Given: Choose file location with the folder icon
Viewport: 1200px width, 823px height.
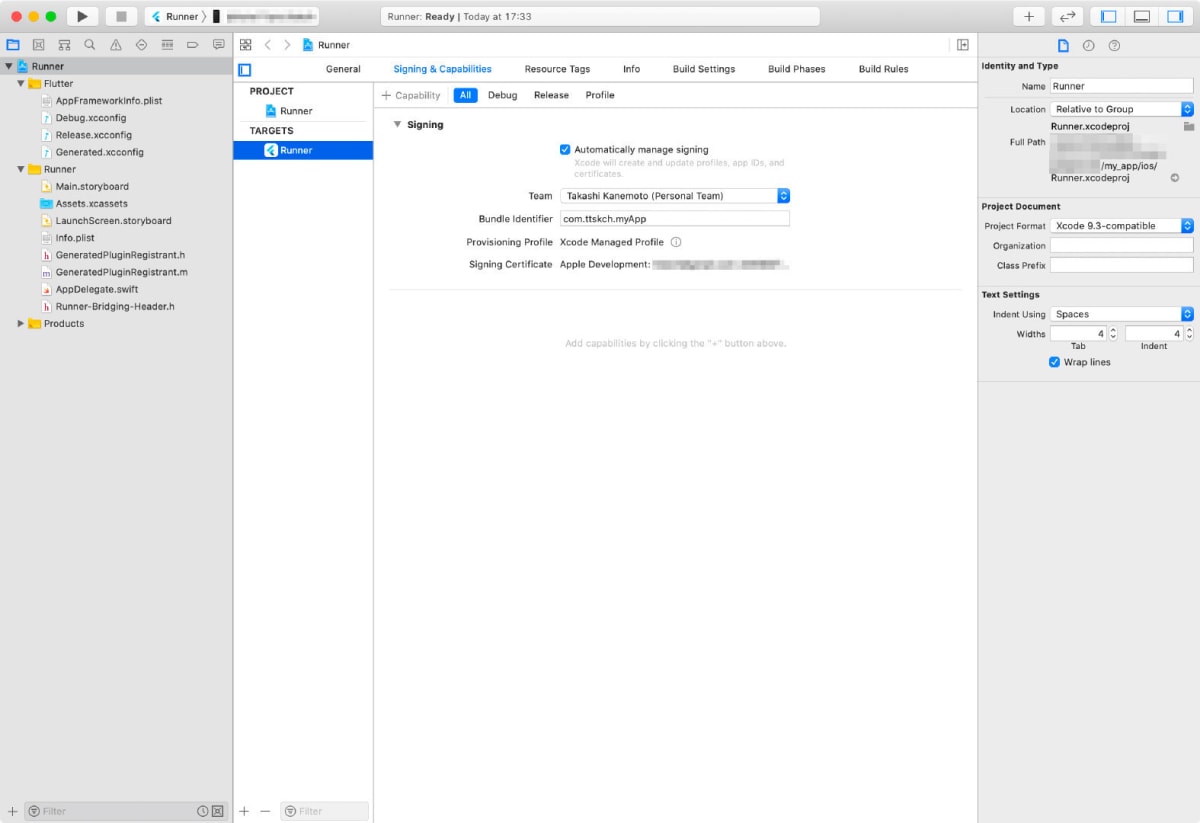Looking at the screenshot, I should point(1188,127).
